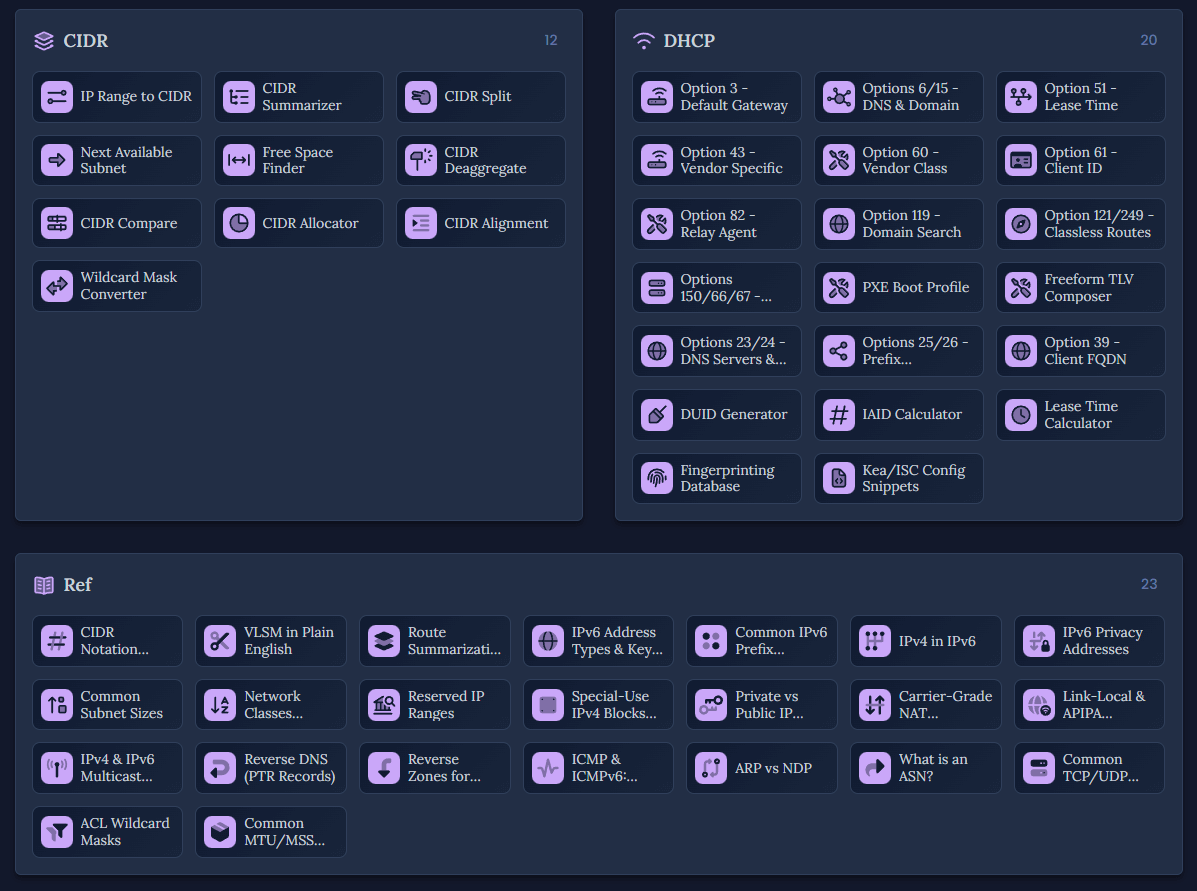Click the IP Range to CIDR icon

[57, 97]
